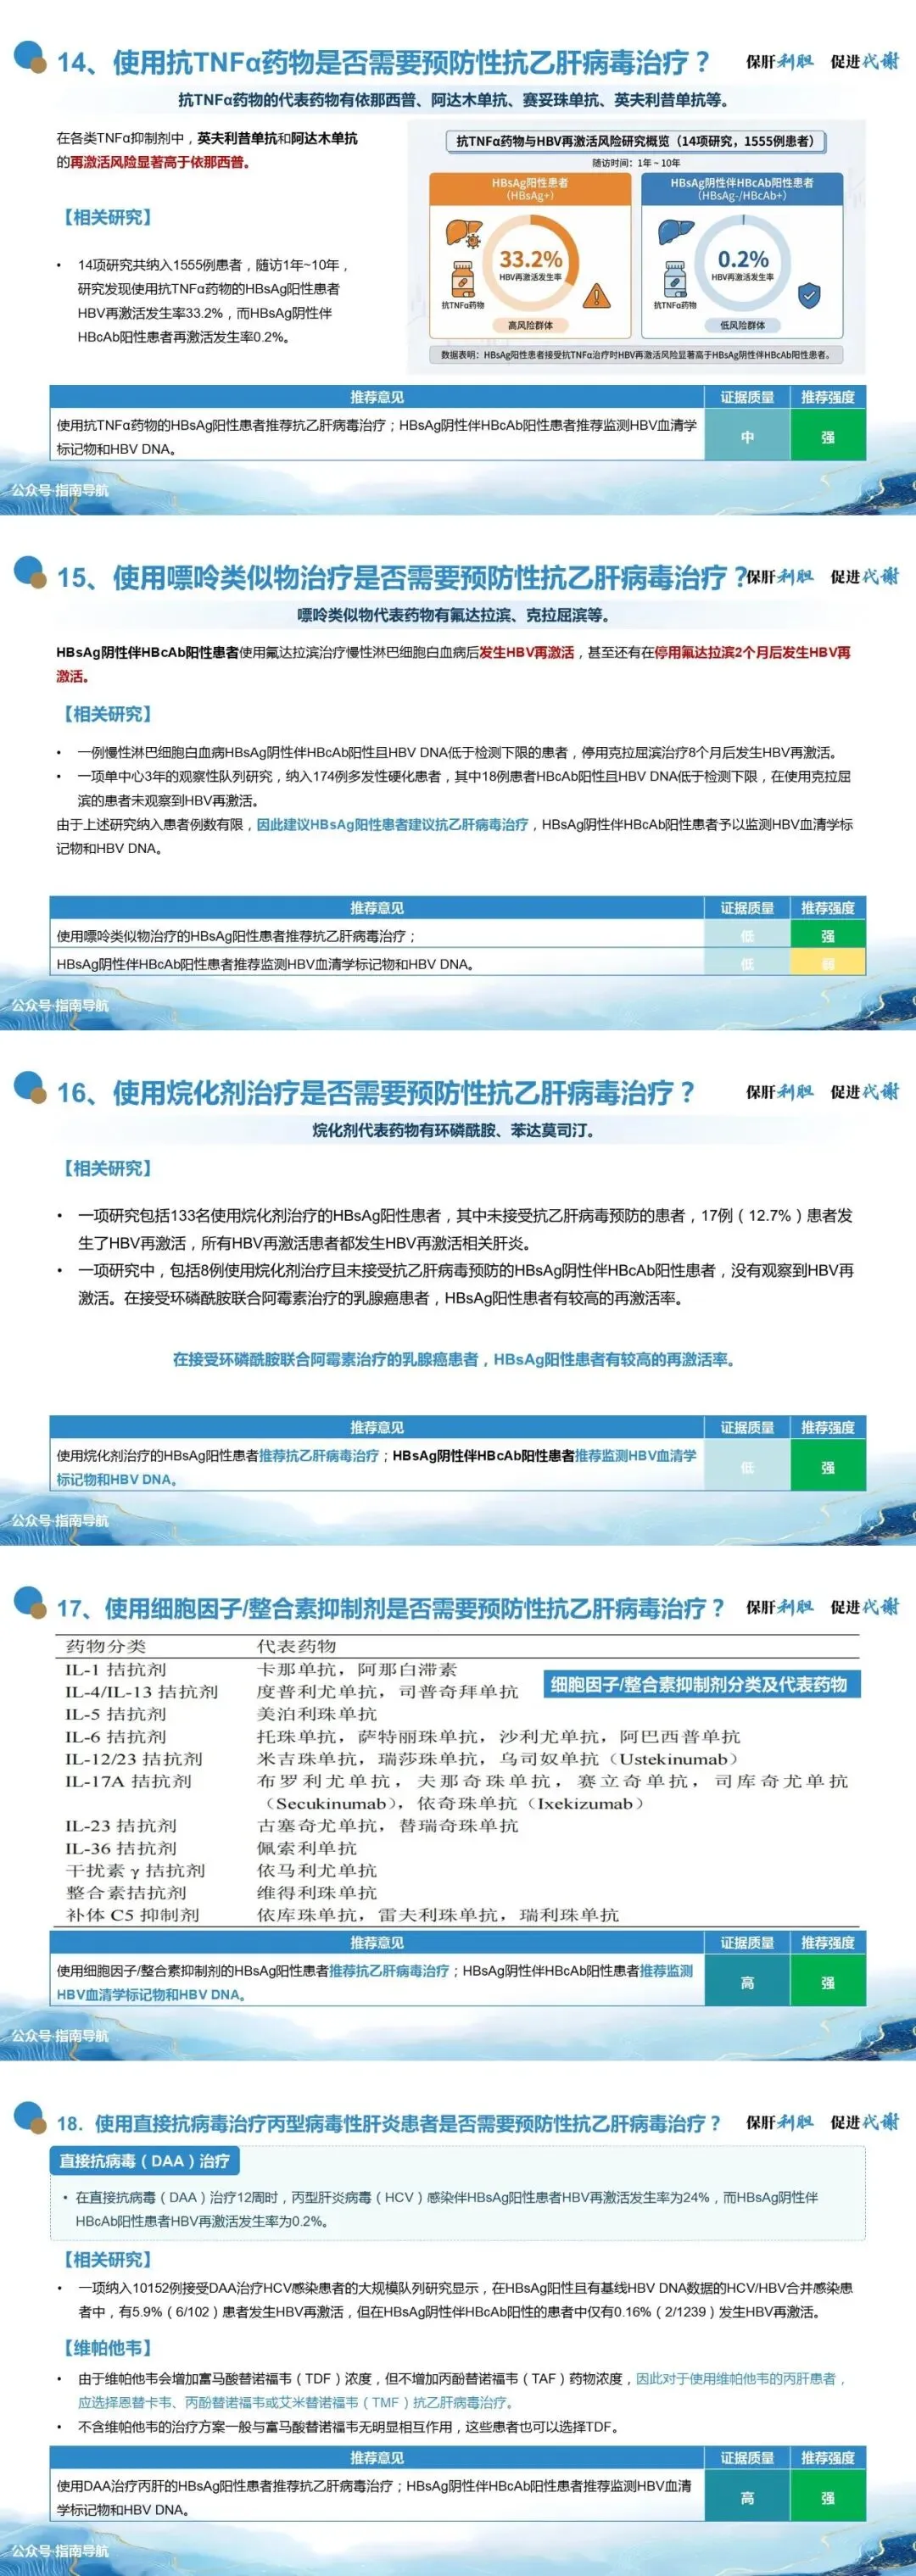Click blue text '因此对于使用维帕他韦的丙肝患者'
Viewport: 916px width, 2576px height.
(x=740, y=2378)
